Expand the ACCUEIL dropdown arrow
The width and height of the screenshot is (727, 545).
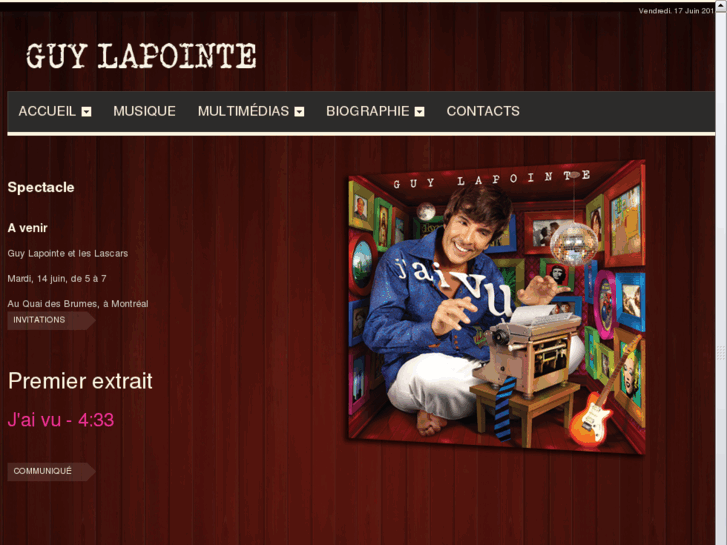[86, 112]
